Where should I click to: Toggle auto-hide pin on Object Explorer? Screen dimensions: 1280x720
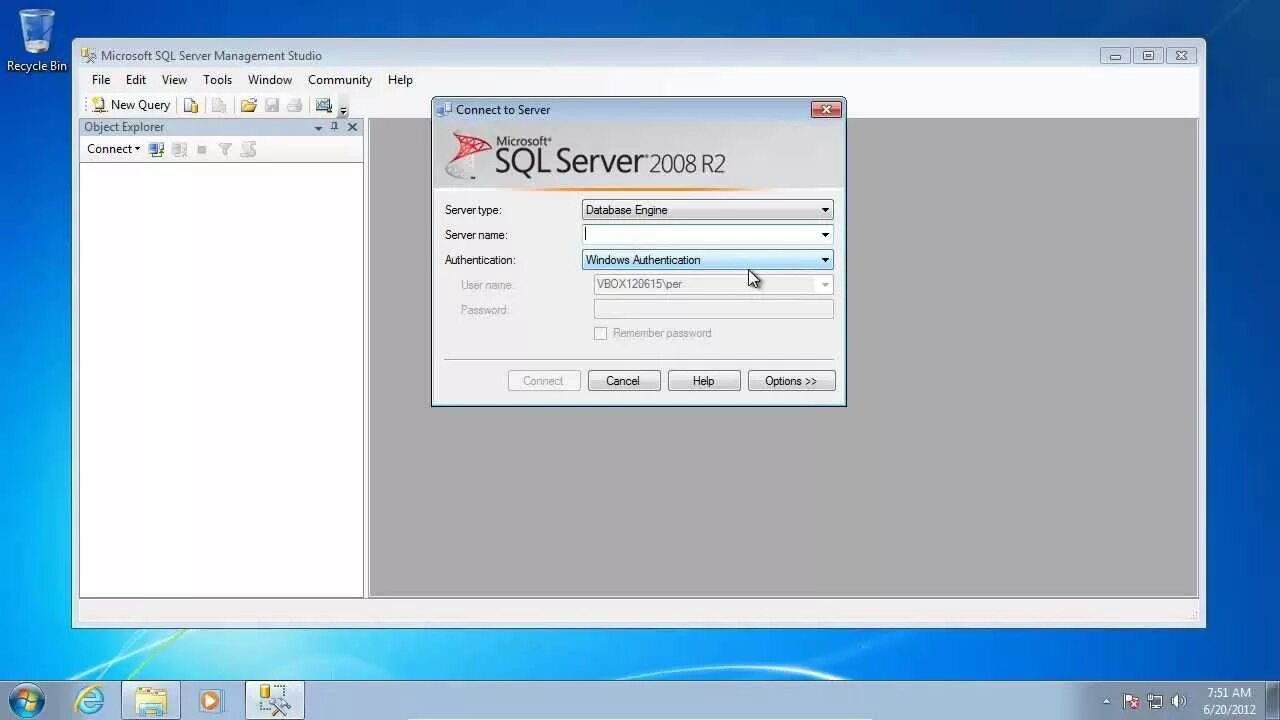335,127
